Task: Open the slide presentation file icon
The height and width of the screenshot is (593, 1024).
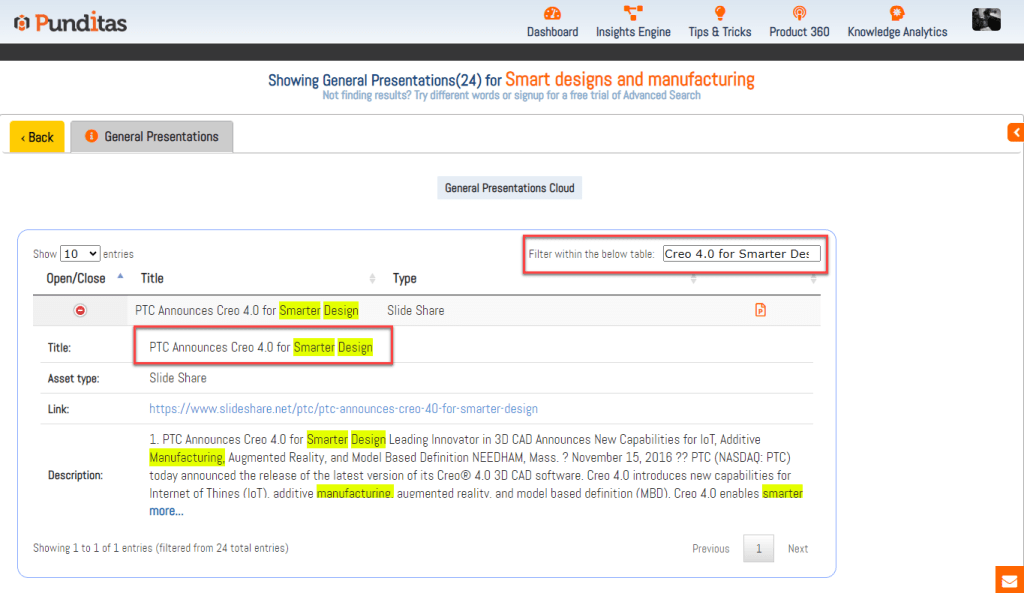Action: pyautogui.click(x=761, y=311)
